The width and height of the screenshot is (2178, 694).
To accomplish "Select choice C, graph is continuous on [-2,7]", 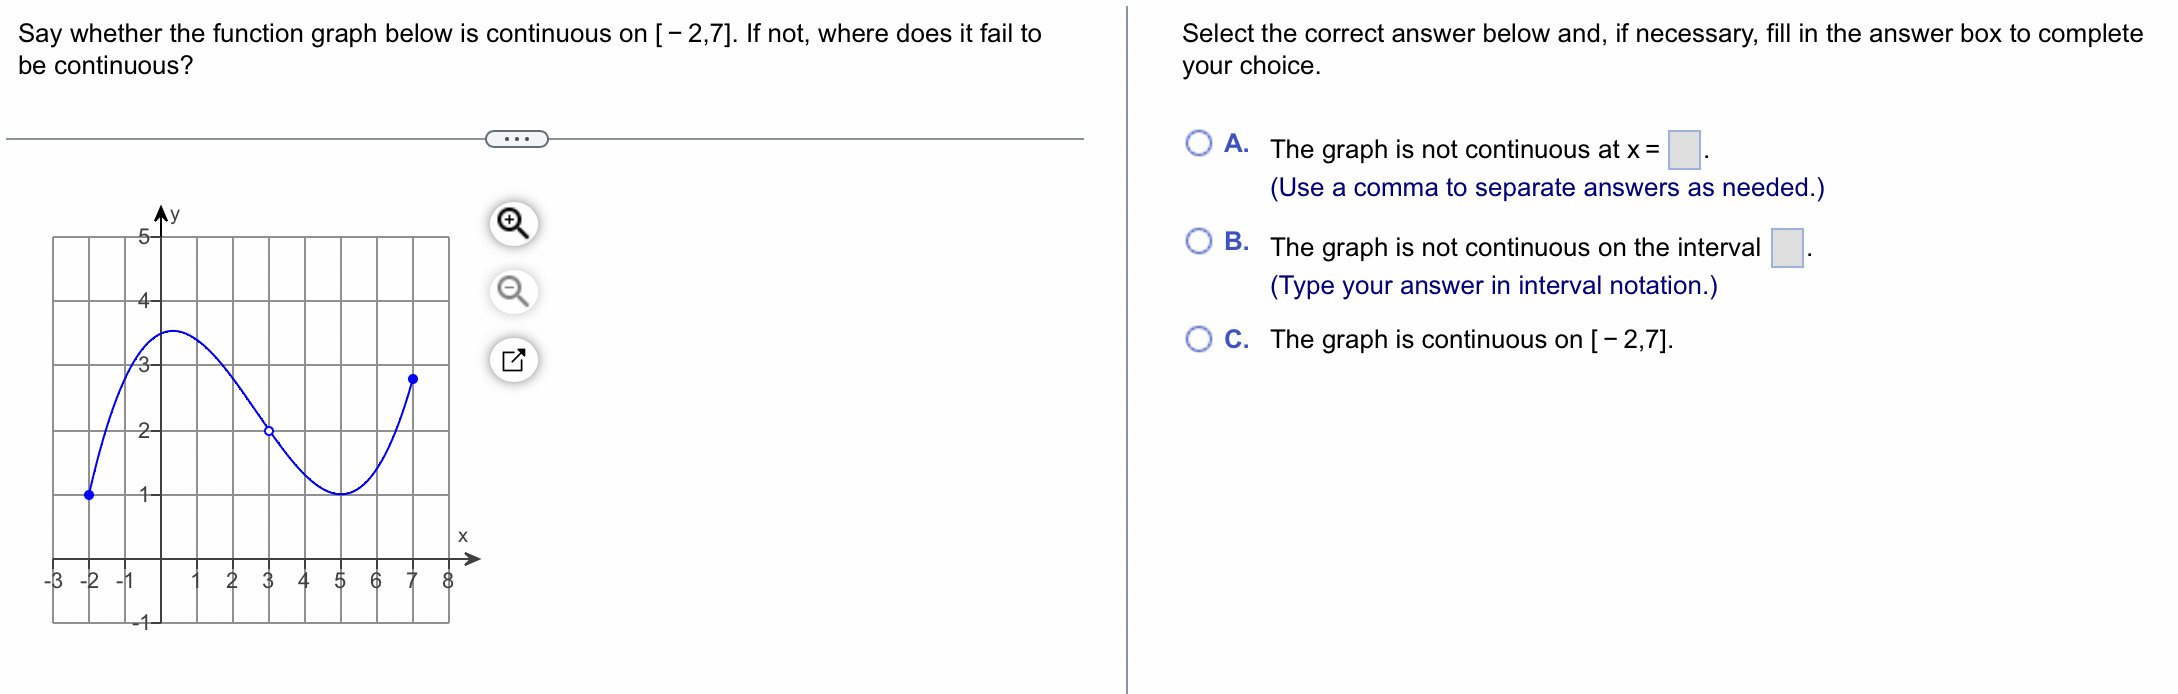I will [x=1199, y=339].
